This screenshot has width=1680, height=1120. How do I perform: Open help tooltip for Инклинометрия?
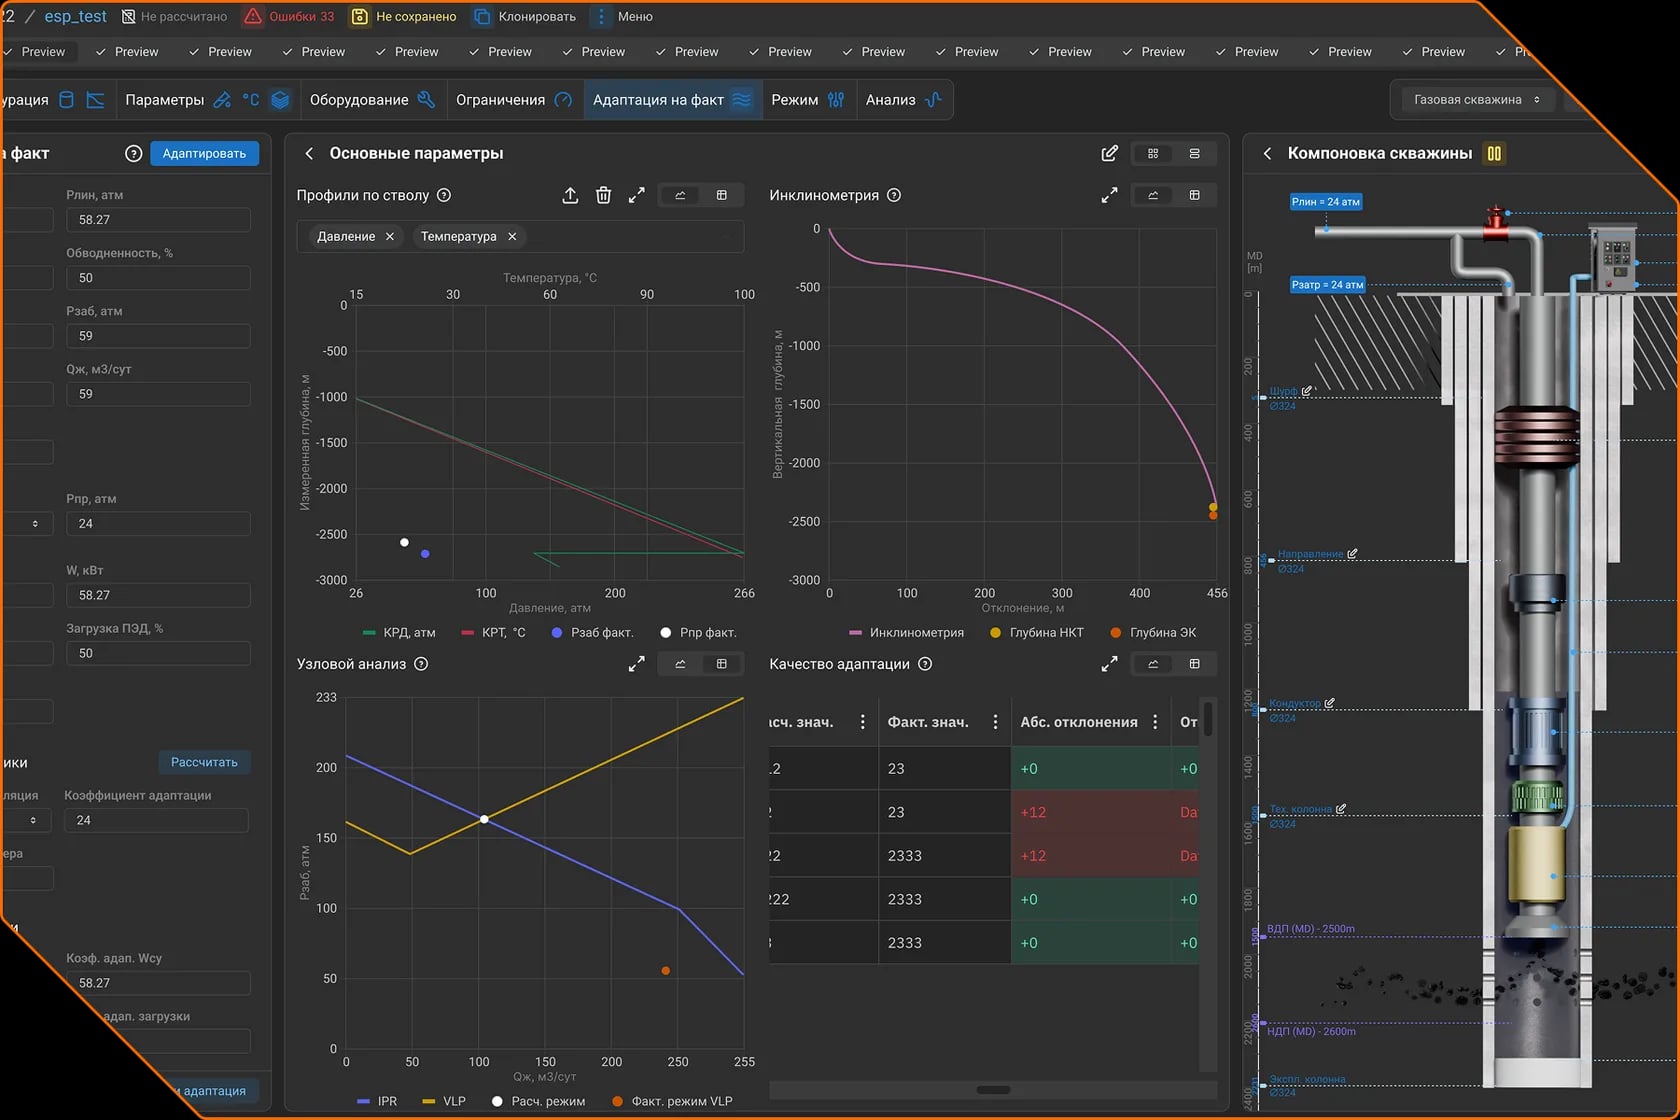coord(894,196)
